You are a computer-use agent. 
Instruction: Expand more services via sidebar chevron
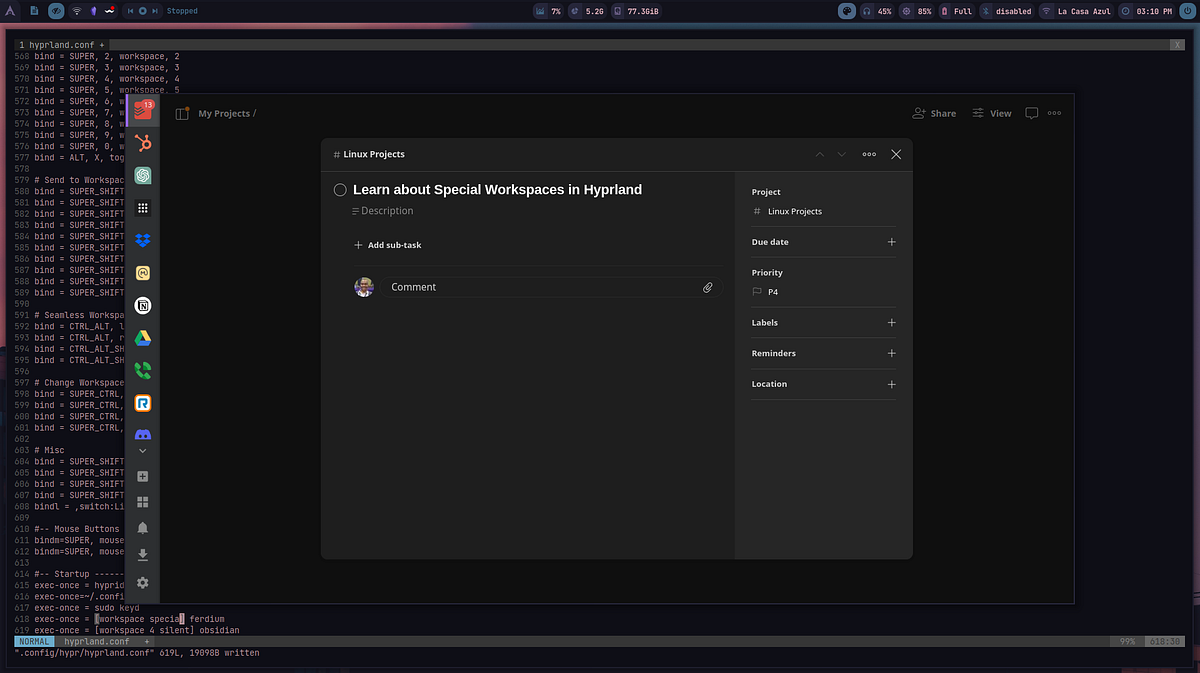coord(142,450)
